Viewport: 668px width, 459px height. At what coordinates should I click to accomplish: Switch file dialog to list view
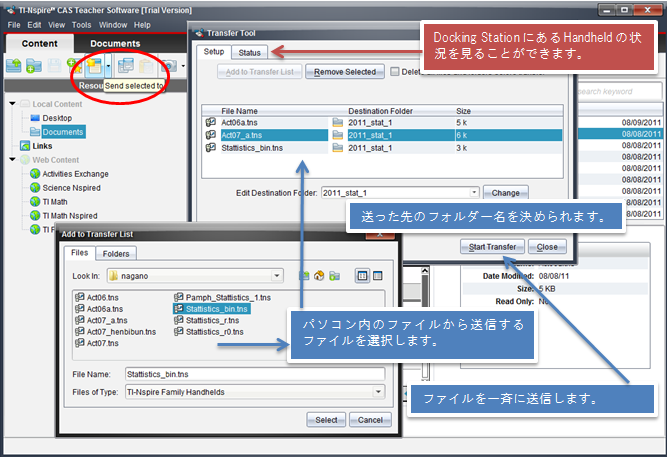point(363,276)
